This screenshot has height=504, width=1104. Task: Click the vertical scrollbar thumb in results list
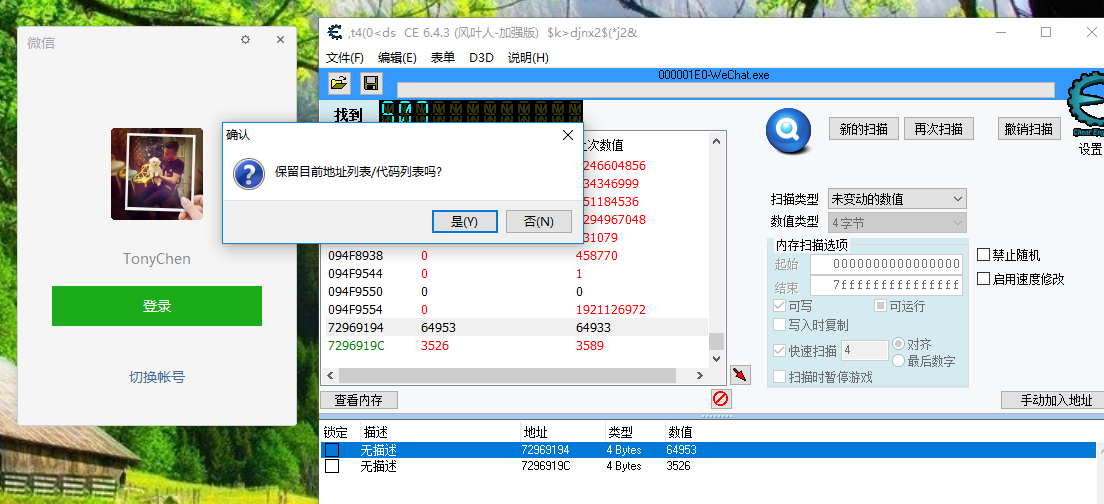point(716,341)
